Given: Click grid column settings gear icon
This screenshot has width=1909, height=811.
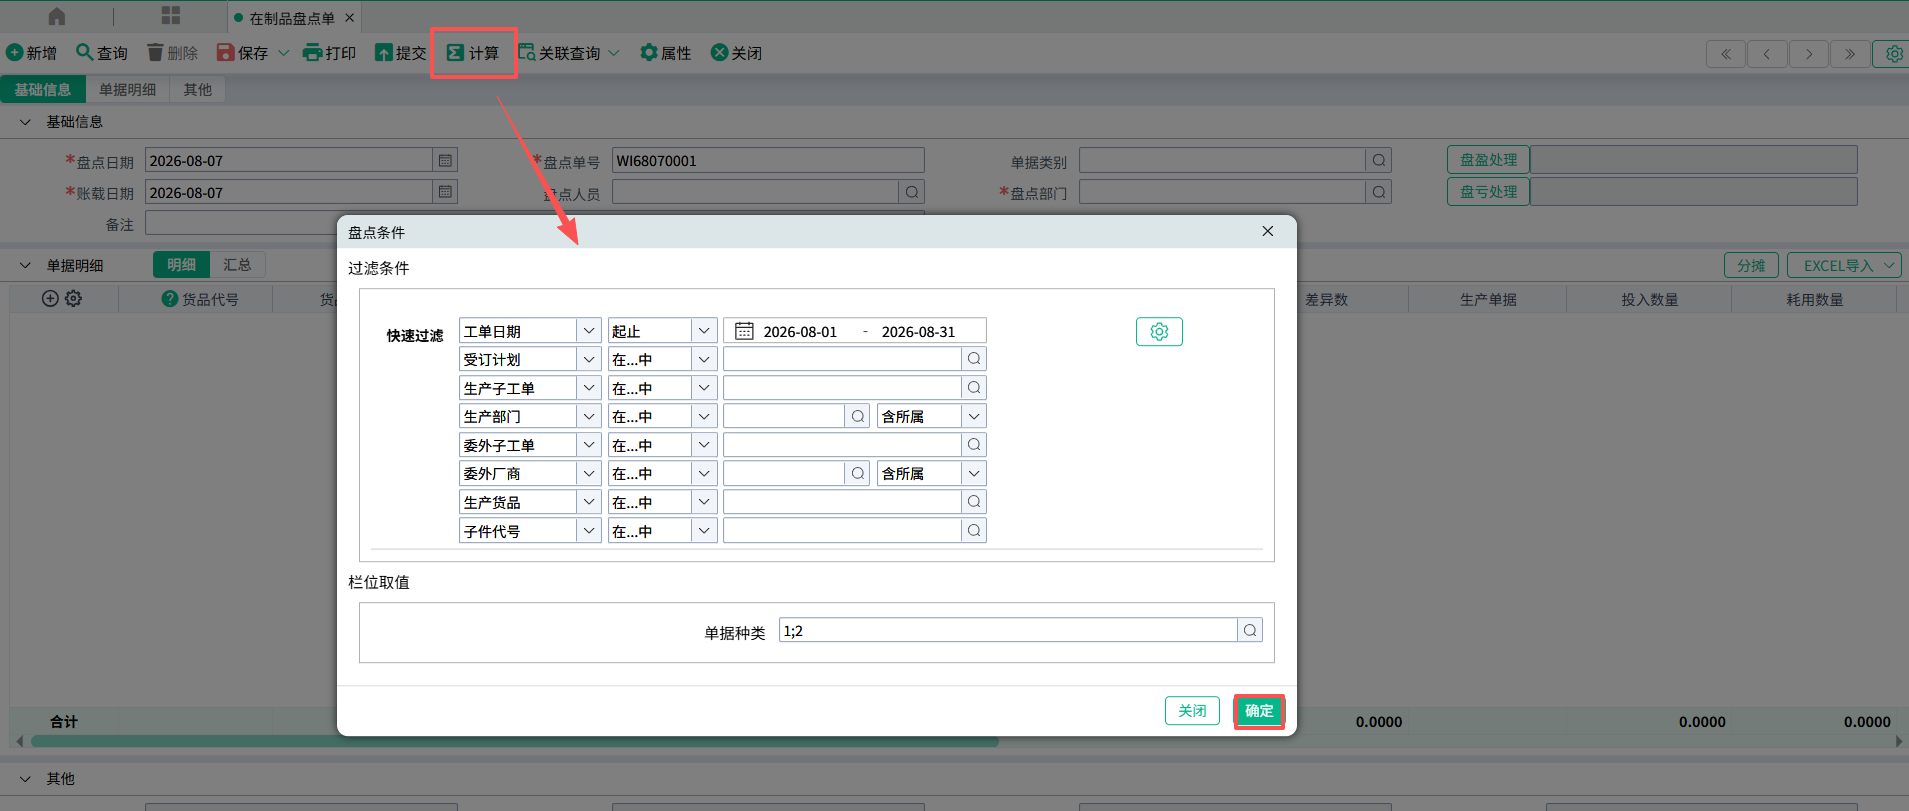Looking at the screenshot, I should coord(74,298).
